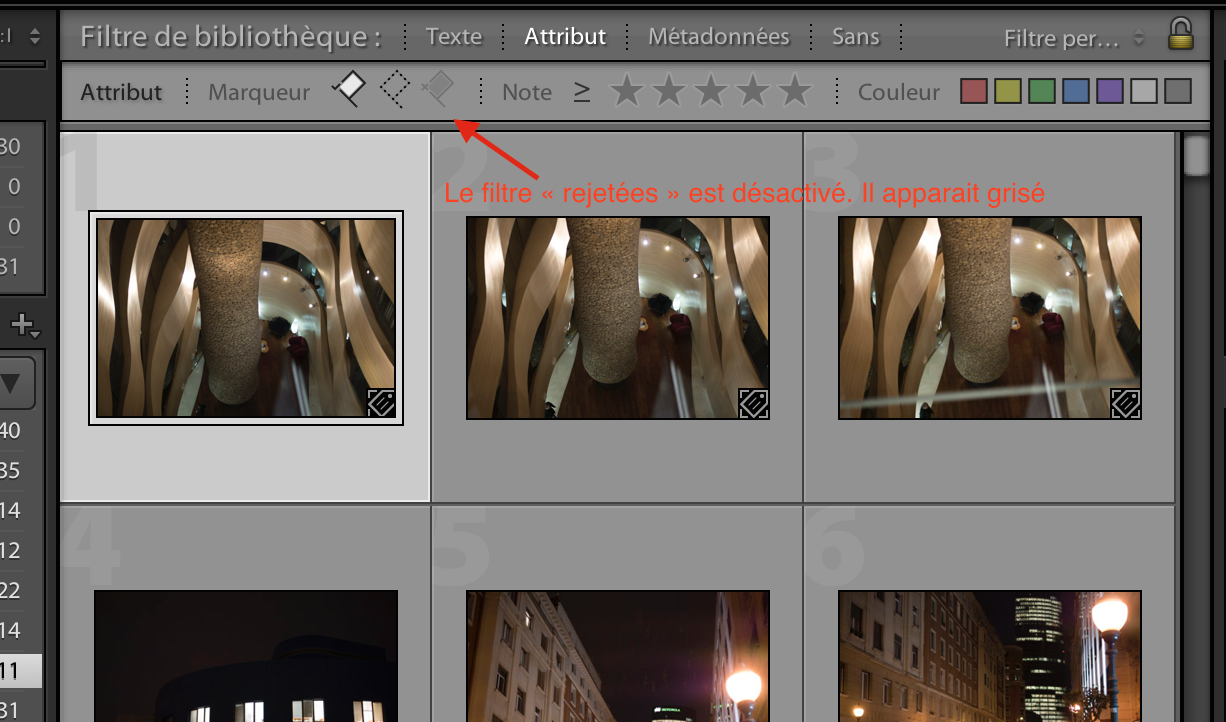Click the plus icon in left panel

(x=24, y=325)
